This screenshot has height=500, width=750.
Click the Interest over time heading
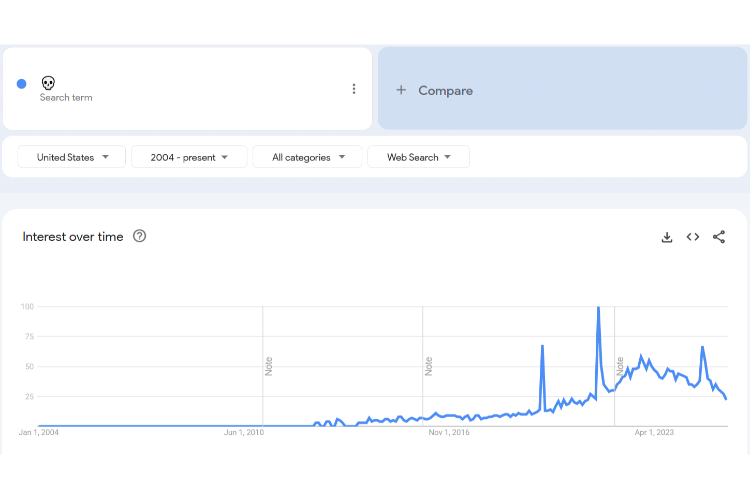click(73, 237)
